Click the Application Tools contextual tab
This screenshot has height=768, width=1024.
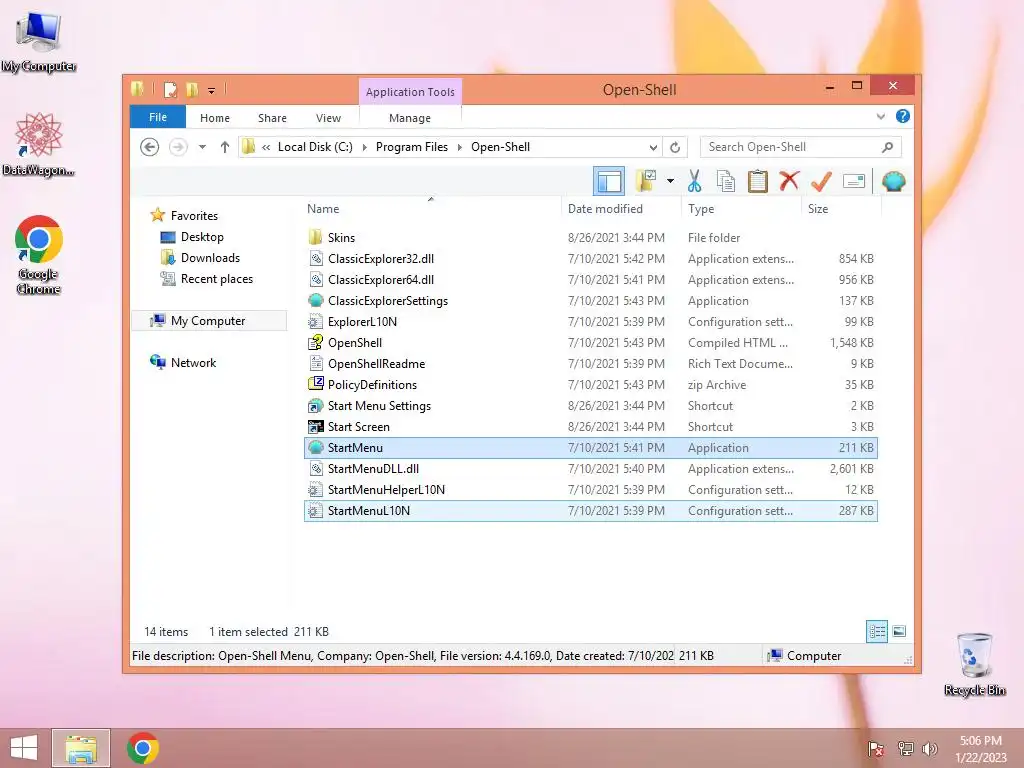click(x=410, y=92)
